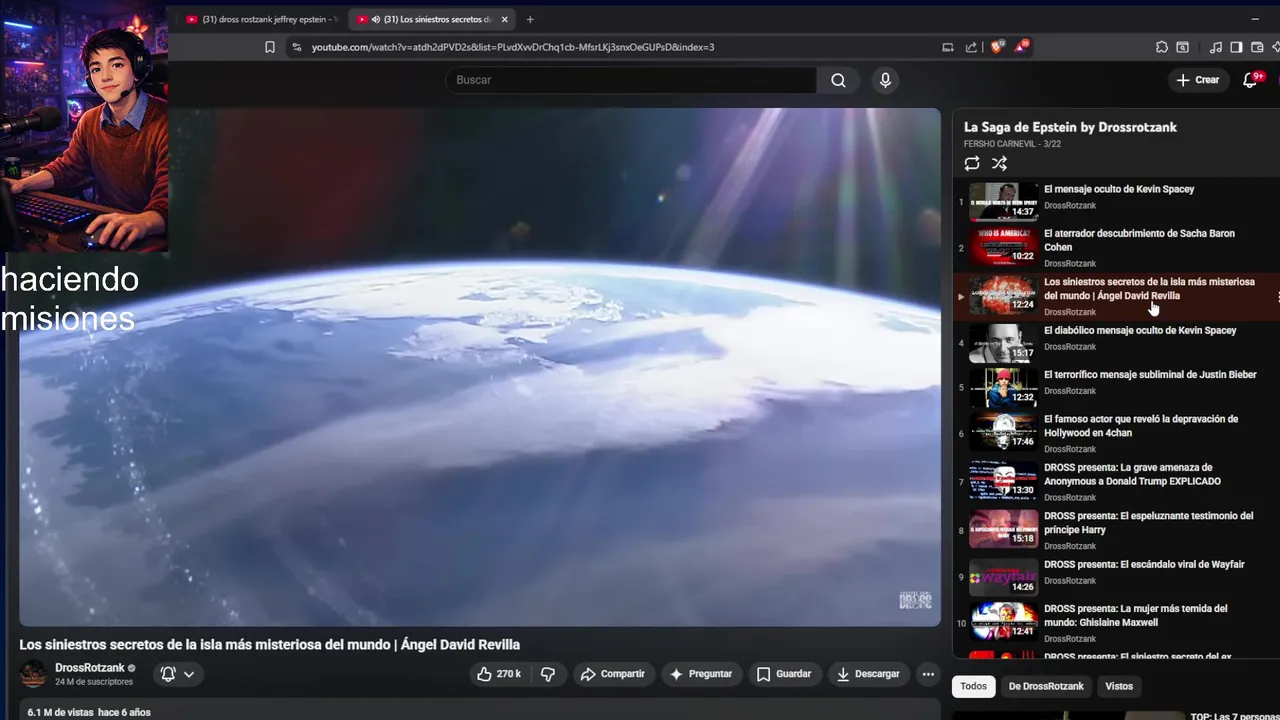The image size is (1280, 720).
Task: Click the Crear button
Action: tap(1198, 80)
